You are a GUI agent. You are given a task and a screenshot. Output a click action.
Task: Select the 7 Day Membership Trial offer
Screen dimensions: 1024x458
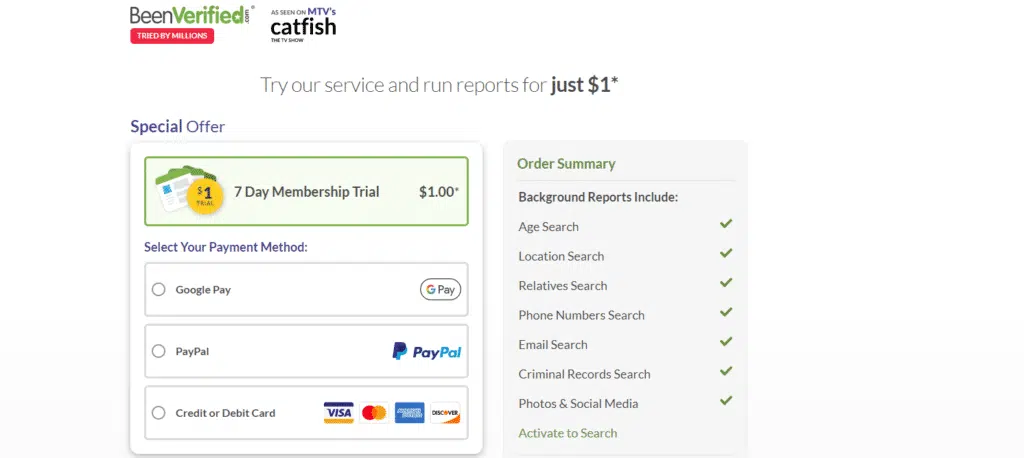point(306,192)
